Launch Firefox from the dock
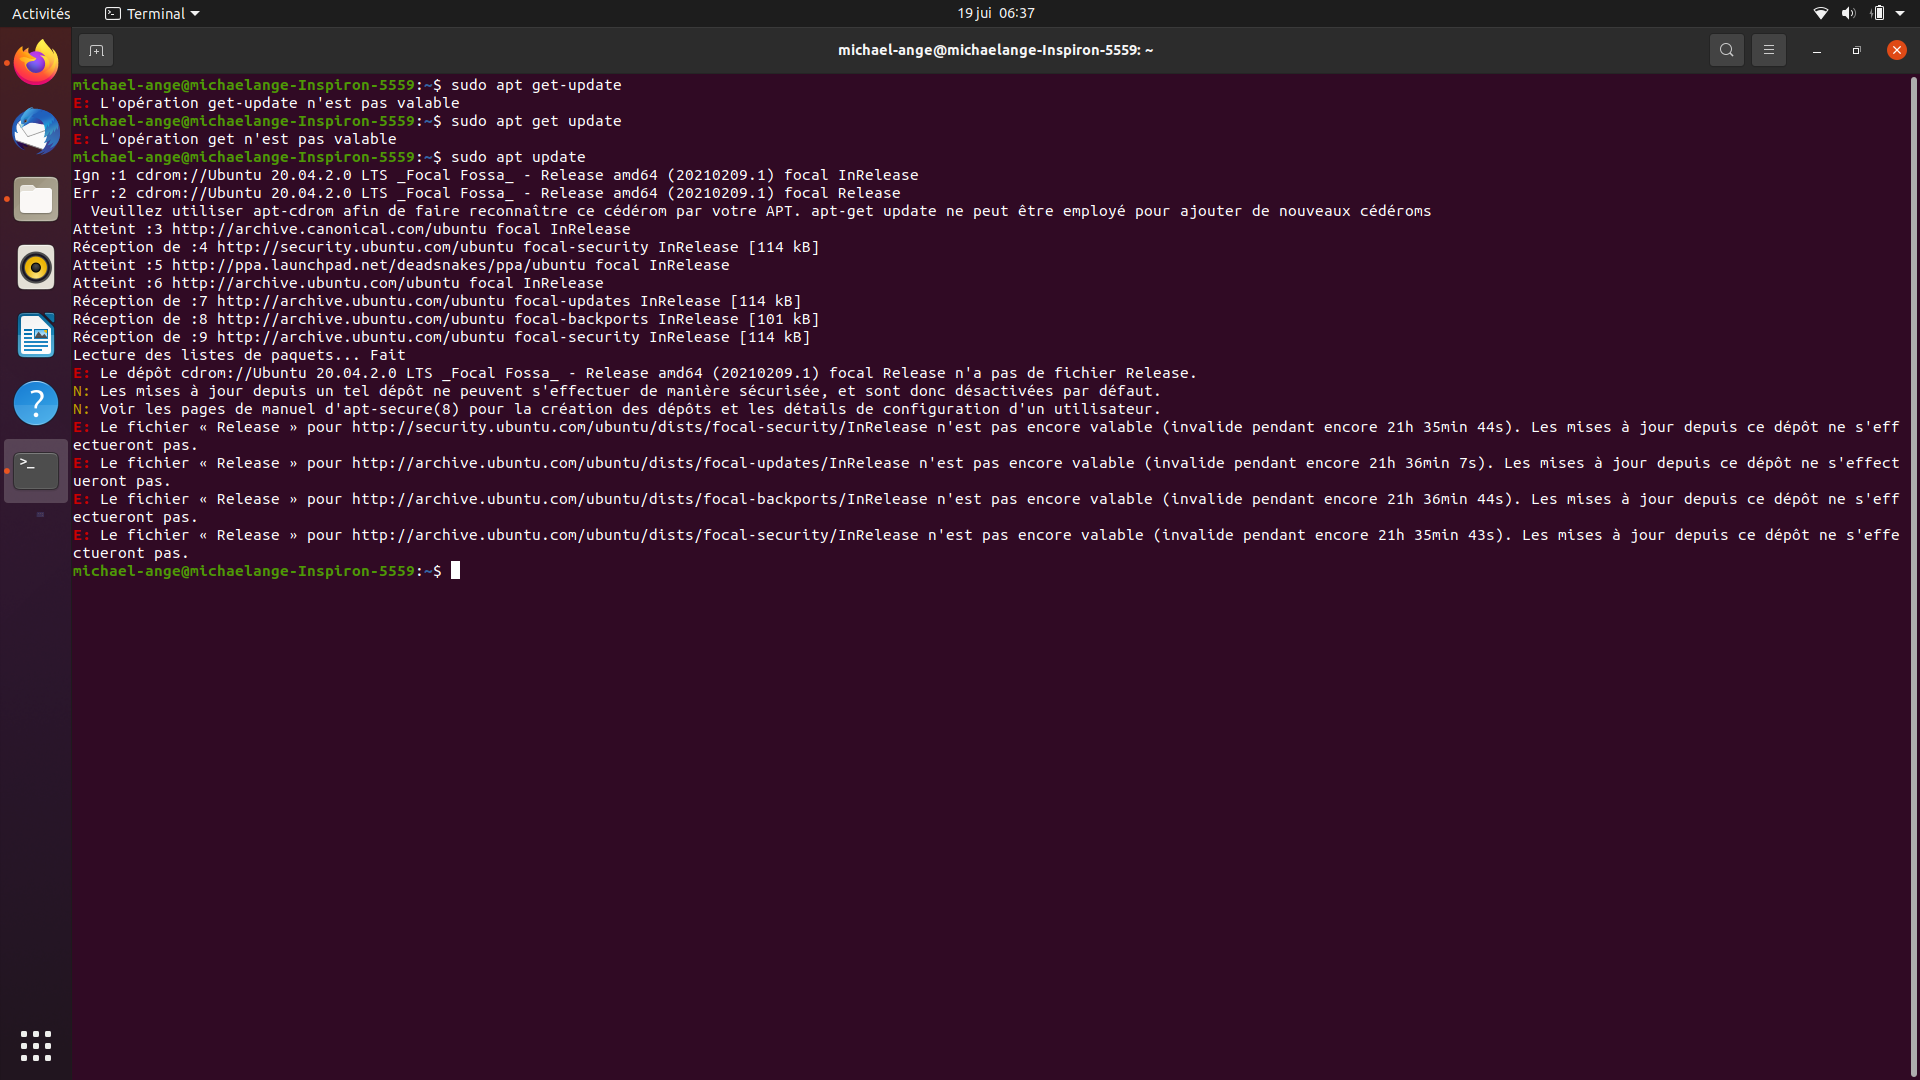Screen dimensions: 1920x1080 click(x=36, y=63)
